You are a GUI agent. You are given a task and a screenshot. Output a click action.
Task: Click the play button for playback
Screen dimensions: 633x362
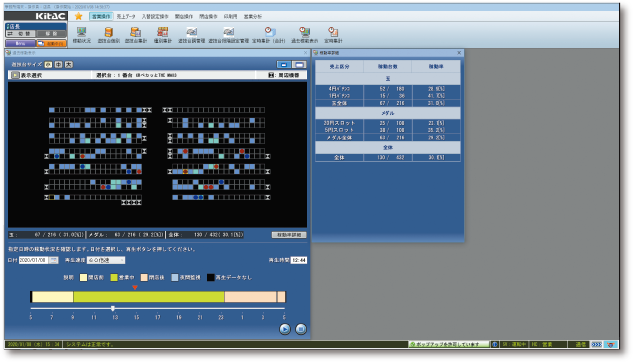285,329
